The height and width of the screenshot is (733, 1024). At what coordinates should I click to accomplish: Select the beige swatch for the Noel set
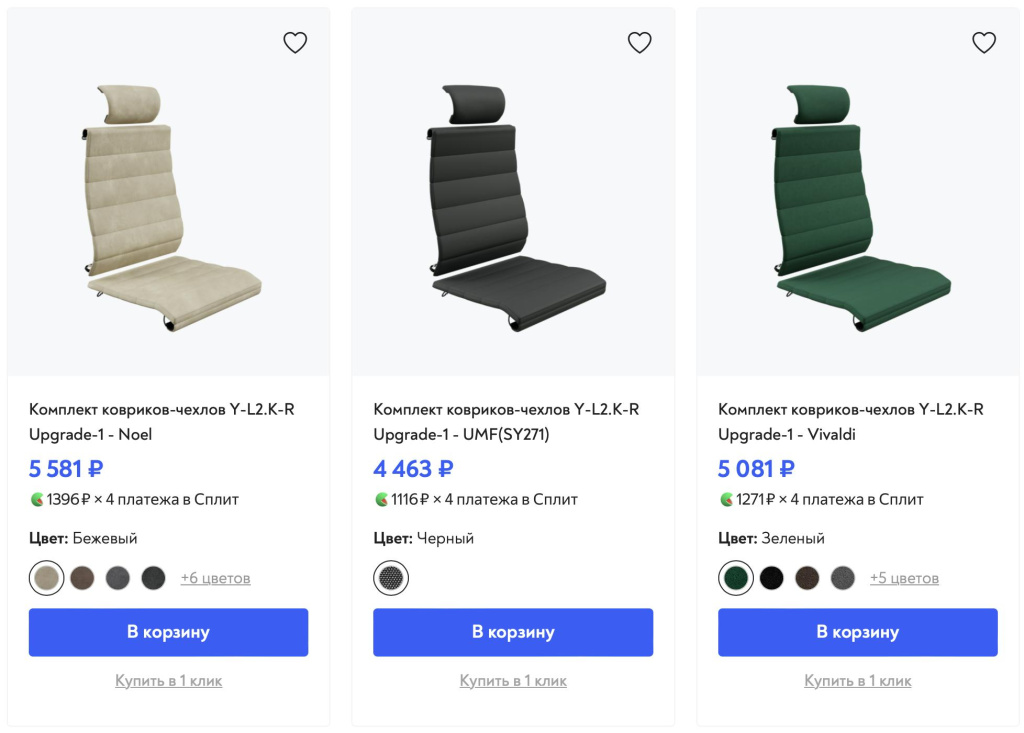[46, 578]
